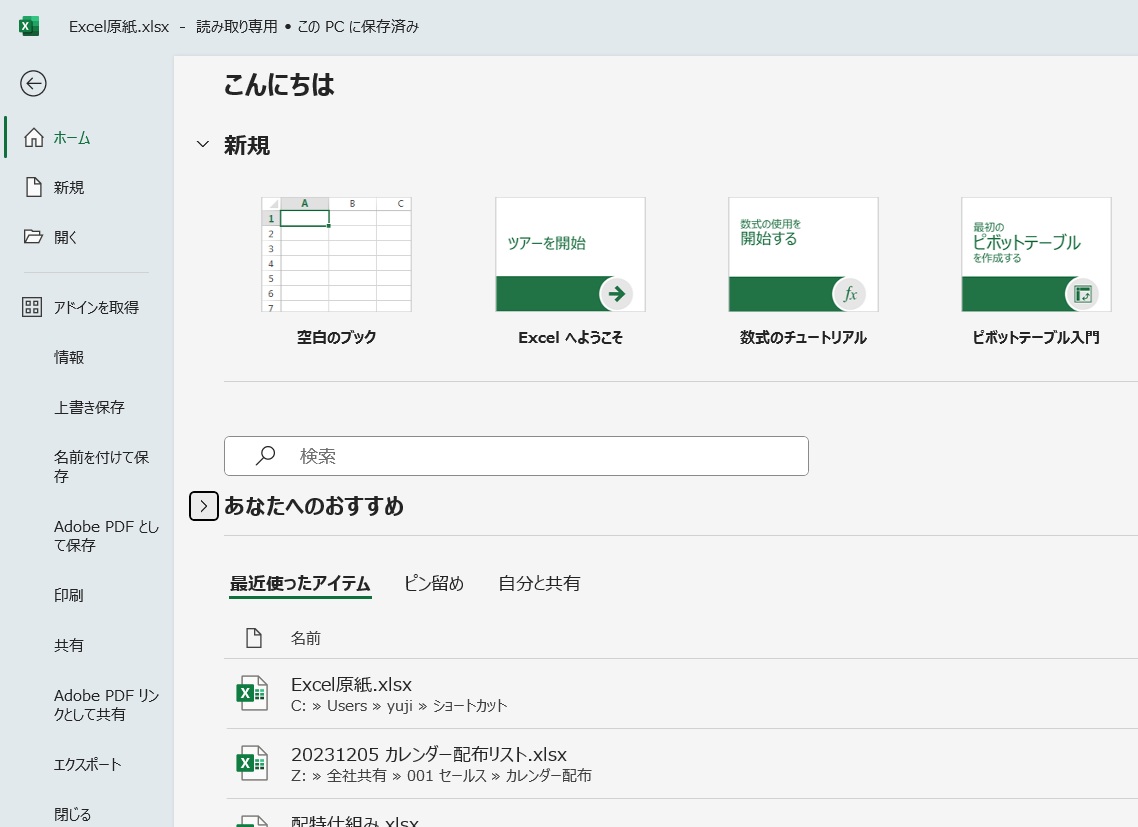Image resolution: width=1138 pixels, height=827 pixels.
Task: Open the 新規 page icon in sidebar
Action: pos(33,187)
